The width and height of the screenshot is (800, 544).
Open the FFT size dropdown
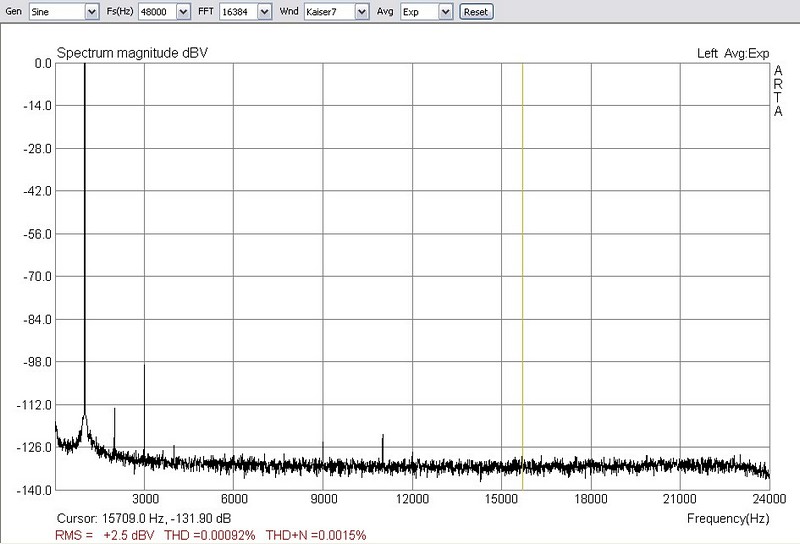click(x=245, y=12)
